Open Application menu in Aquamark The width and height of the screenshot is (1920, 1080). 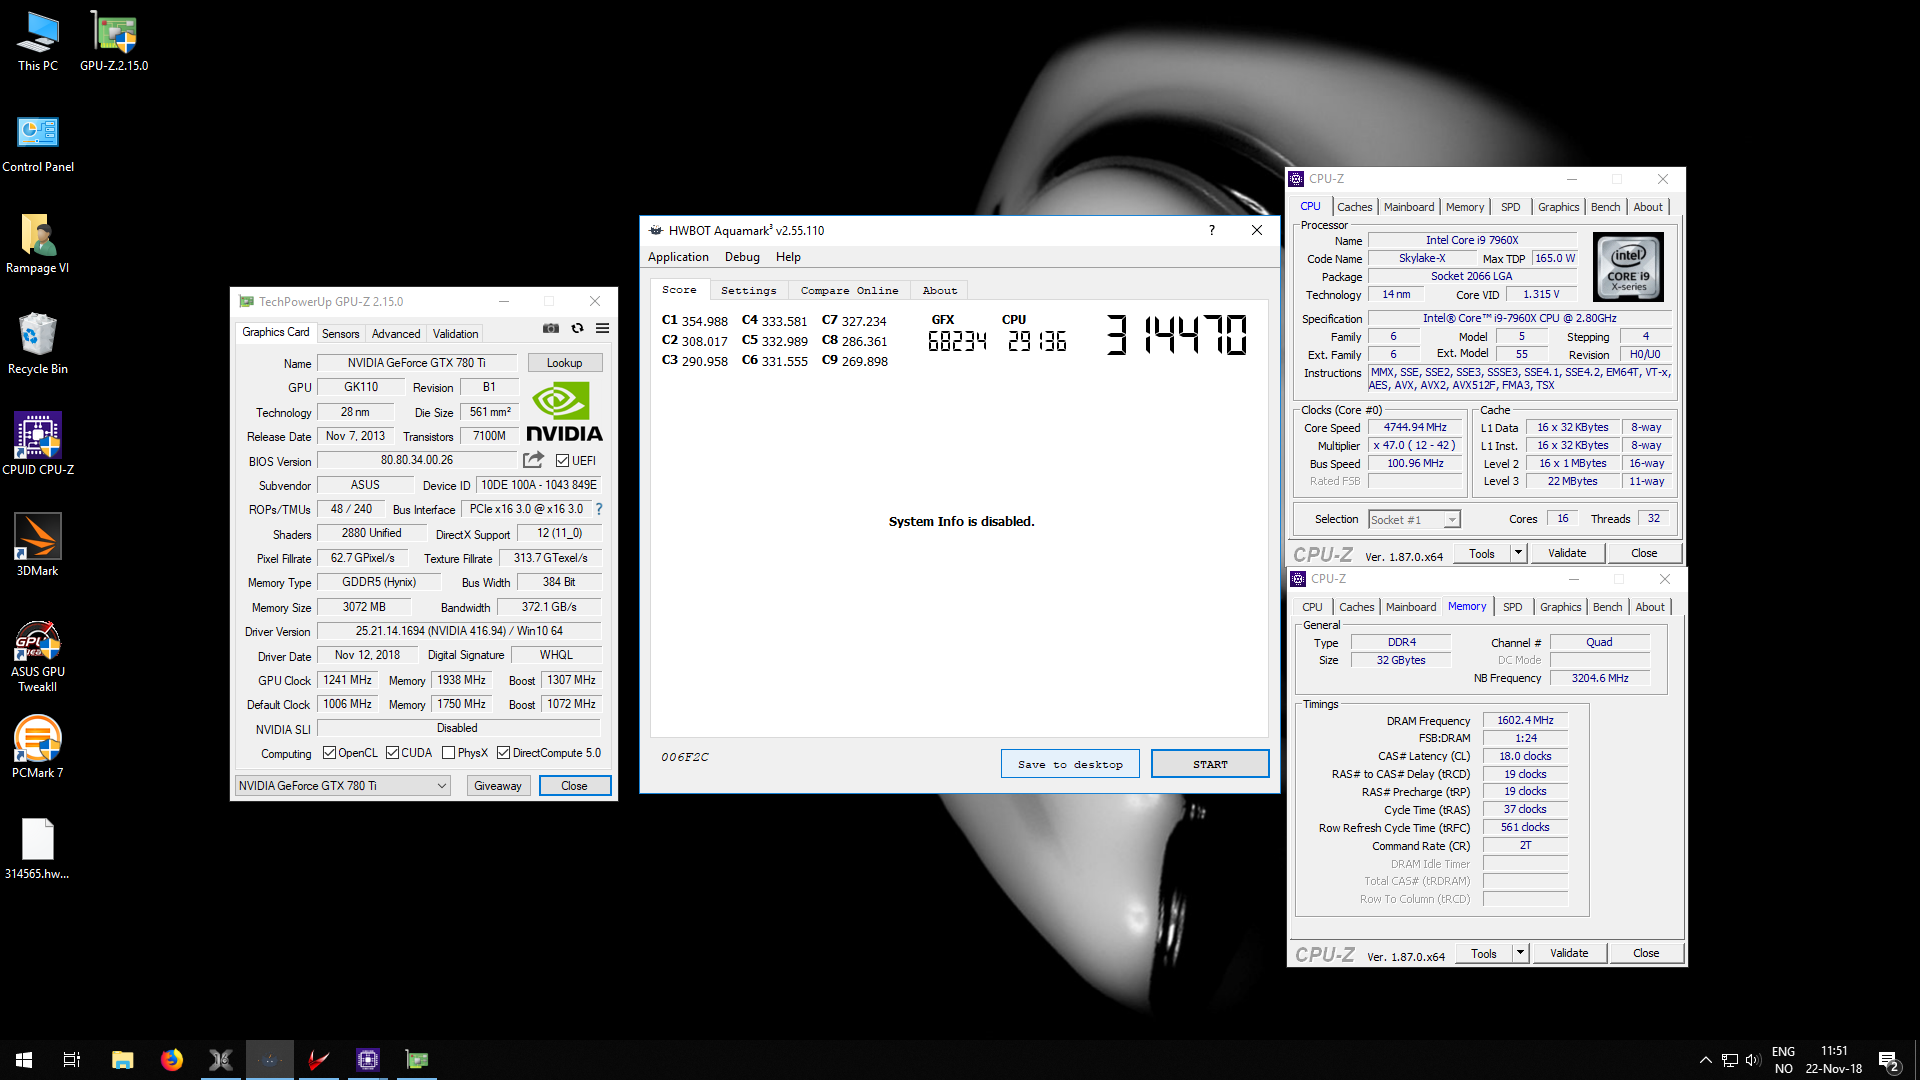pyautogui.click(x=678, y=257)
